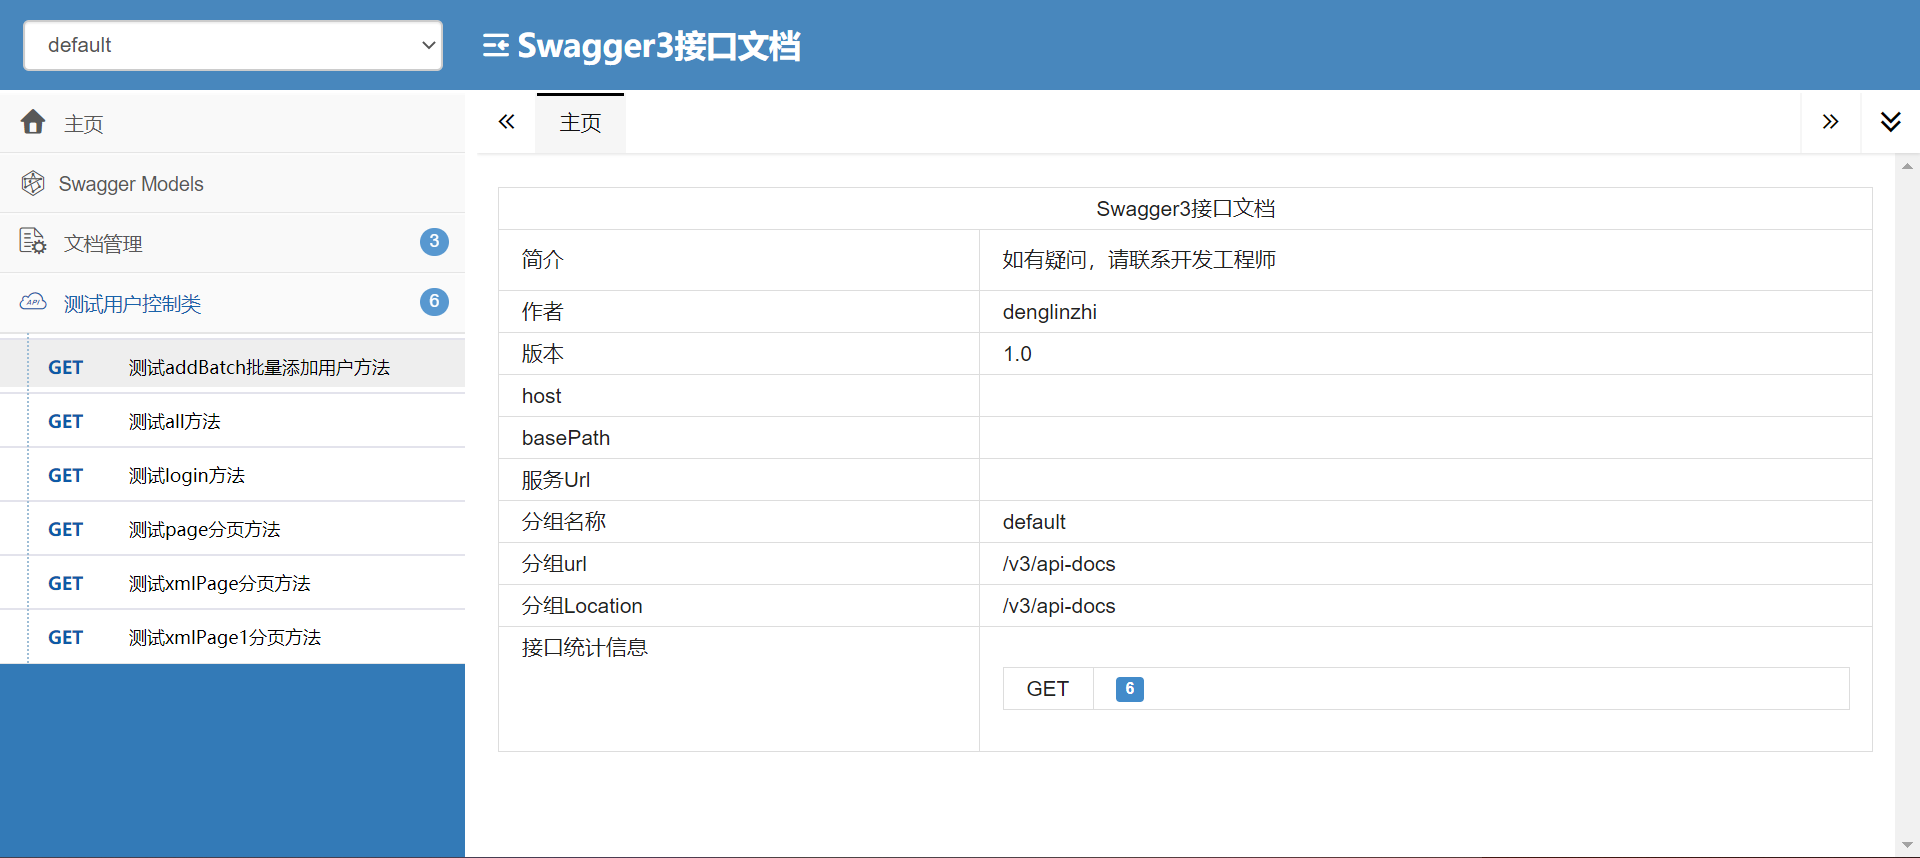Click the 作者 label
The height and width of the screenshot is (858, 1920).
543,312
